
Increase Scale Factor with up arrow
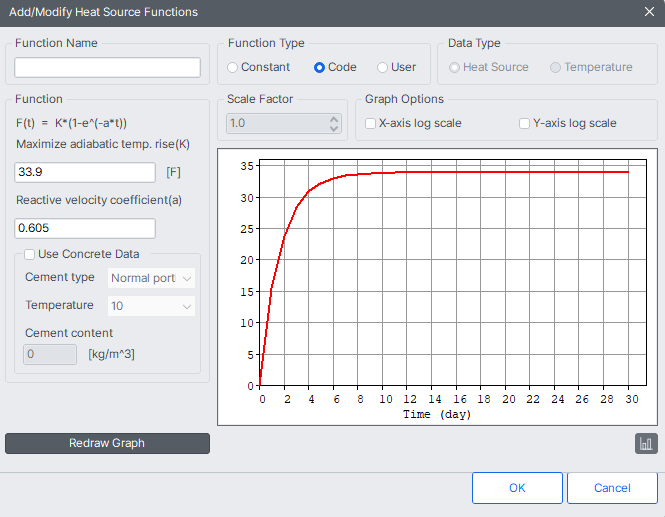pos(334,119)
